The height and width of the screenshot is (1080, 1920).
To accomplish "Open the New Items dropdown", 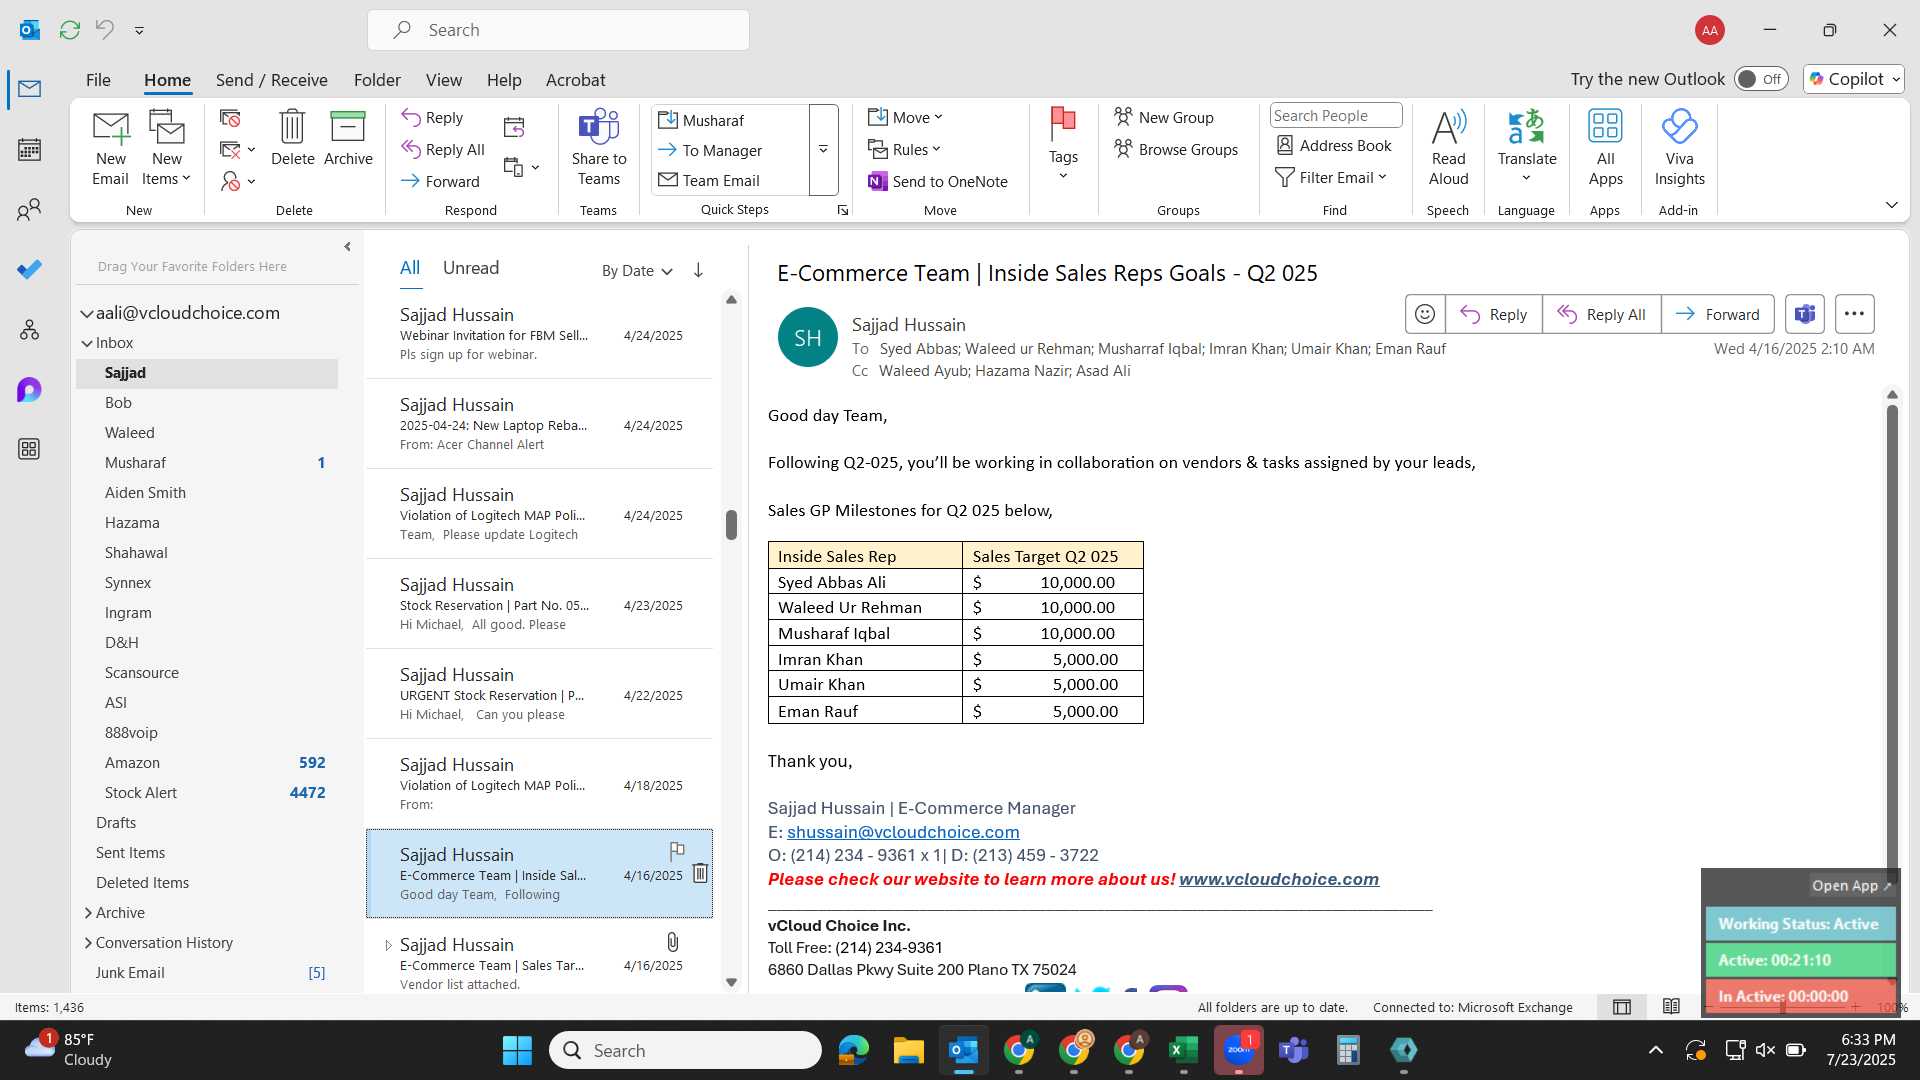I will [167, 148].
